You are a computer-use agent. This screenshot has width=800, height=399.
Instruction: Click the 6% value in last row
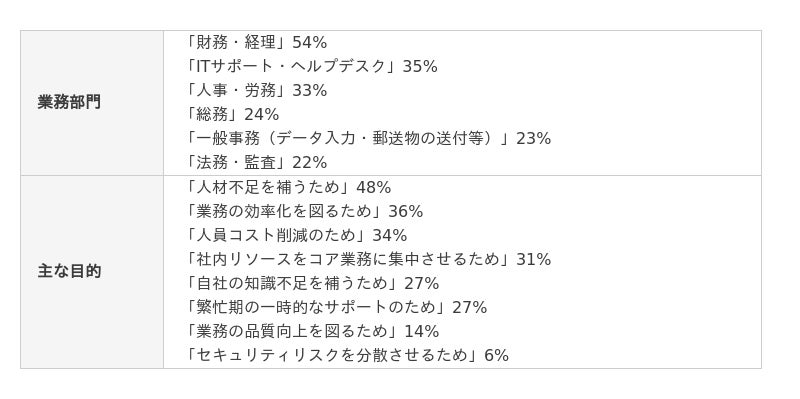(496, 356)
